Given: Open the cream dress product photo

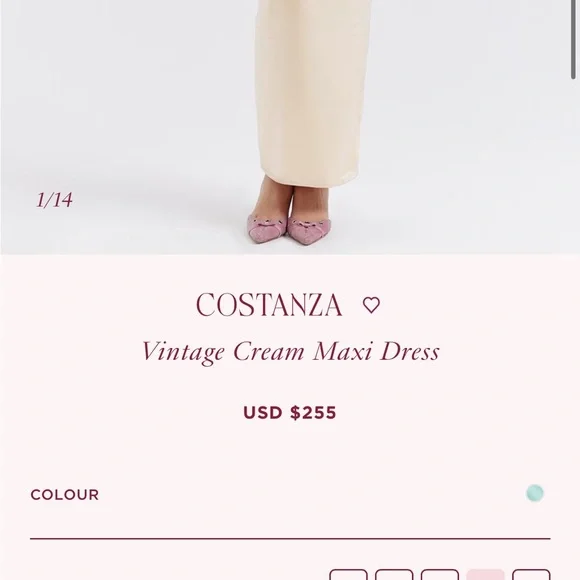Looking at the screenshot, I should click(290, 127).
